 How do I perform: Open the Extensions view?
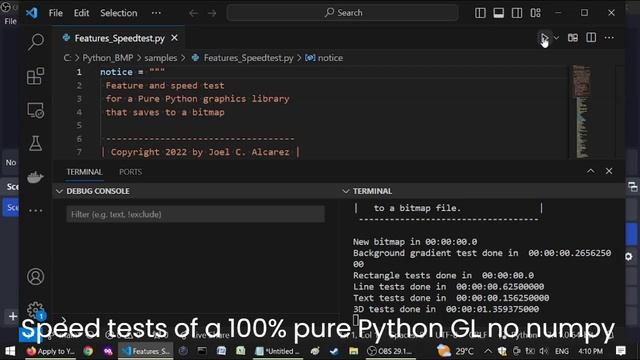(x=36, y=76)
